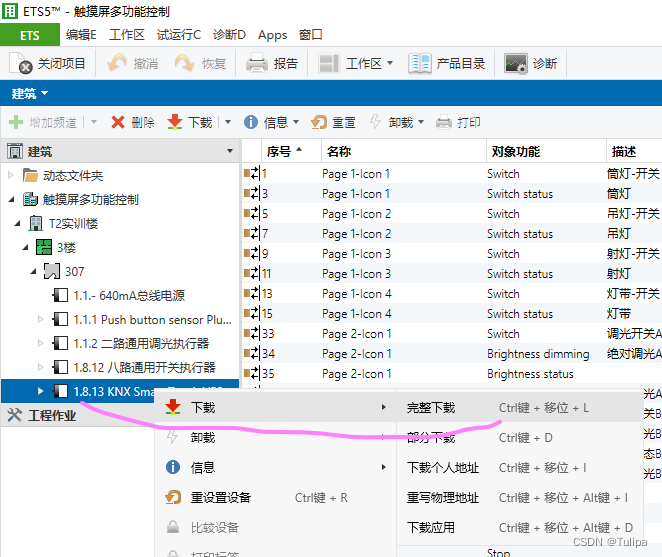Click the T2实训楼 building icon
This screenshot has height=557, width=662.
[x=36, y=223]
